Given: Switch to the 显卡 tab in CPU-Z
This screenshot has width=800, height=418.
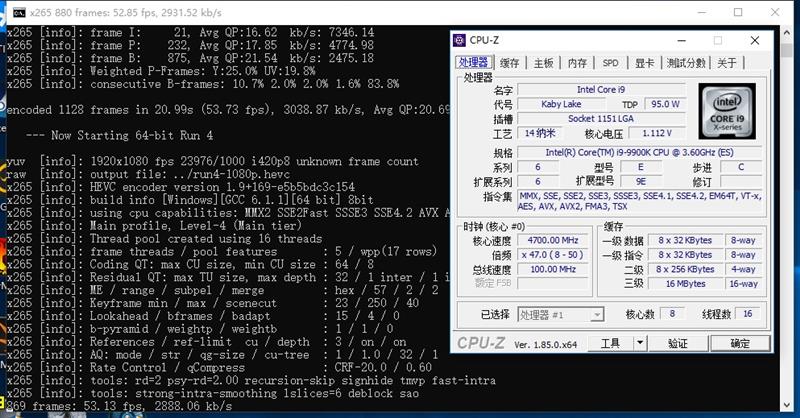Looking at the screenshot, I should [644, 63].
